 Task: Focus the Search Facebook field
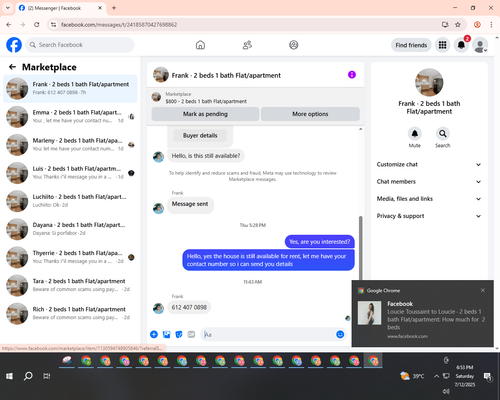tap(80, 45)
